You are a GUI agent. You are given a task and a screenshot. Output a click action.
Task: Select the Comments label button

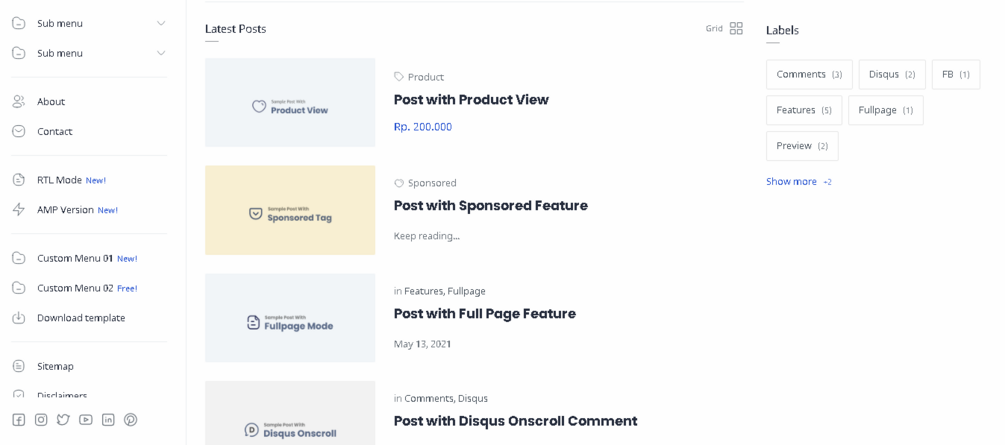pos(809,75)
